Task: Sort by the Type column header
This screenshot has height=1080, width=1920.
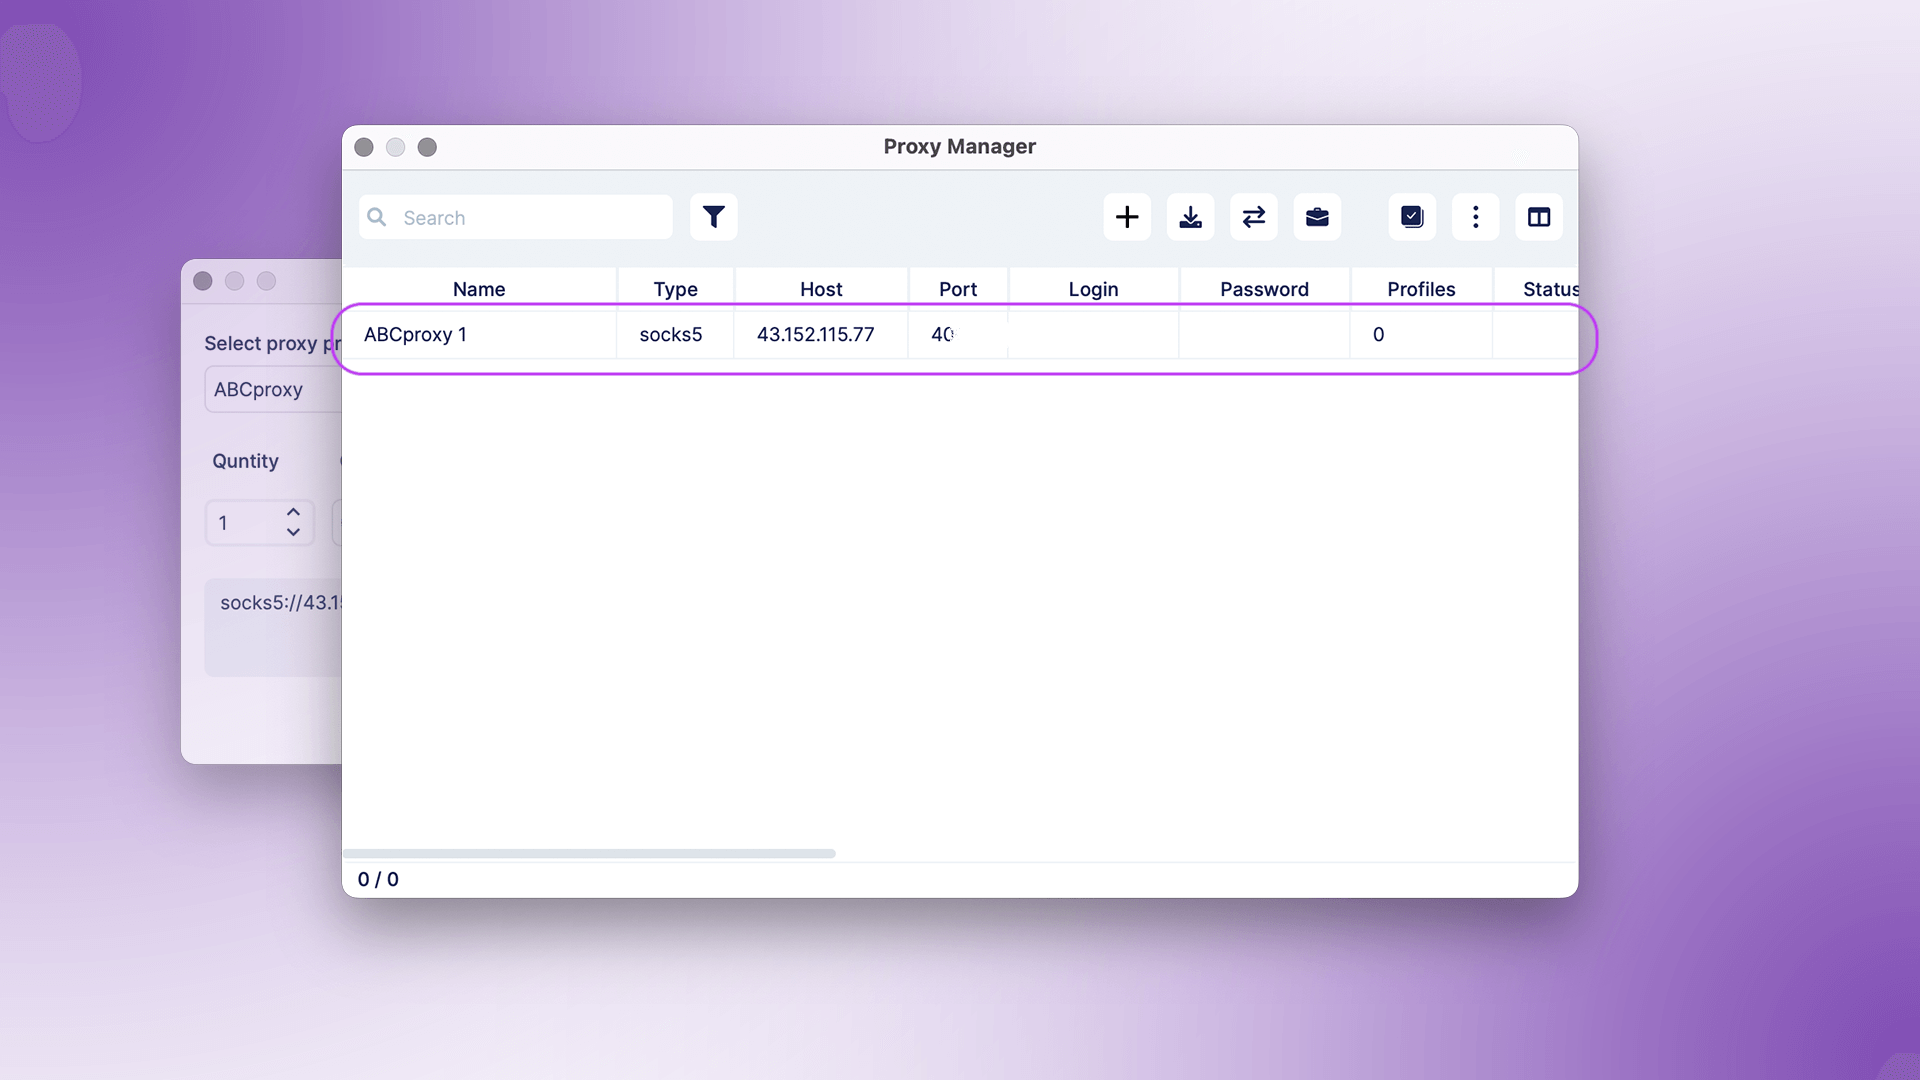Action: pyautogui.click(x=675, y=289)
